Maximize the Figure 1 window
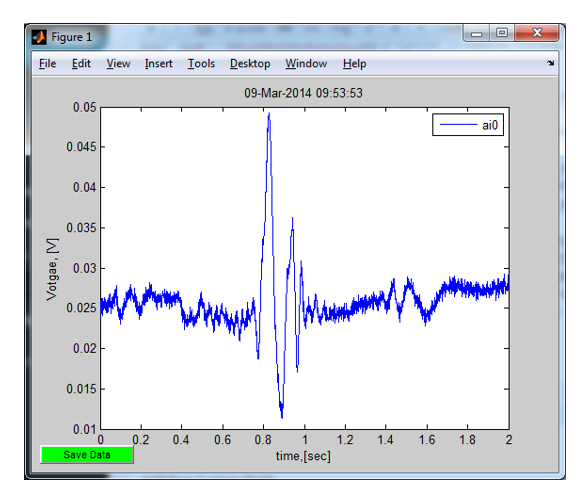 pos(502,33)
